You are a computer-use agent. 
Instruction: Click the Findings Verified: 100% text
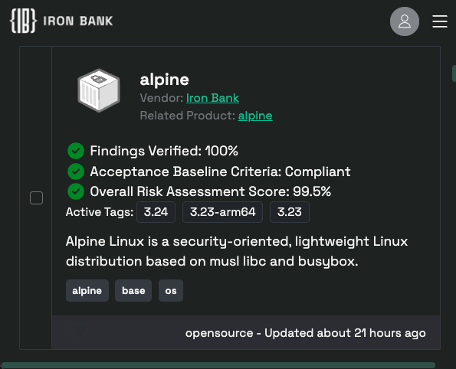(x=164, y=151)
